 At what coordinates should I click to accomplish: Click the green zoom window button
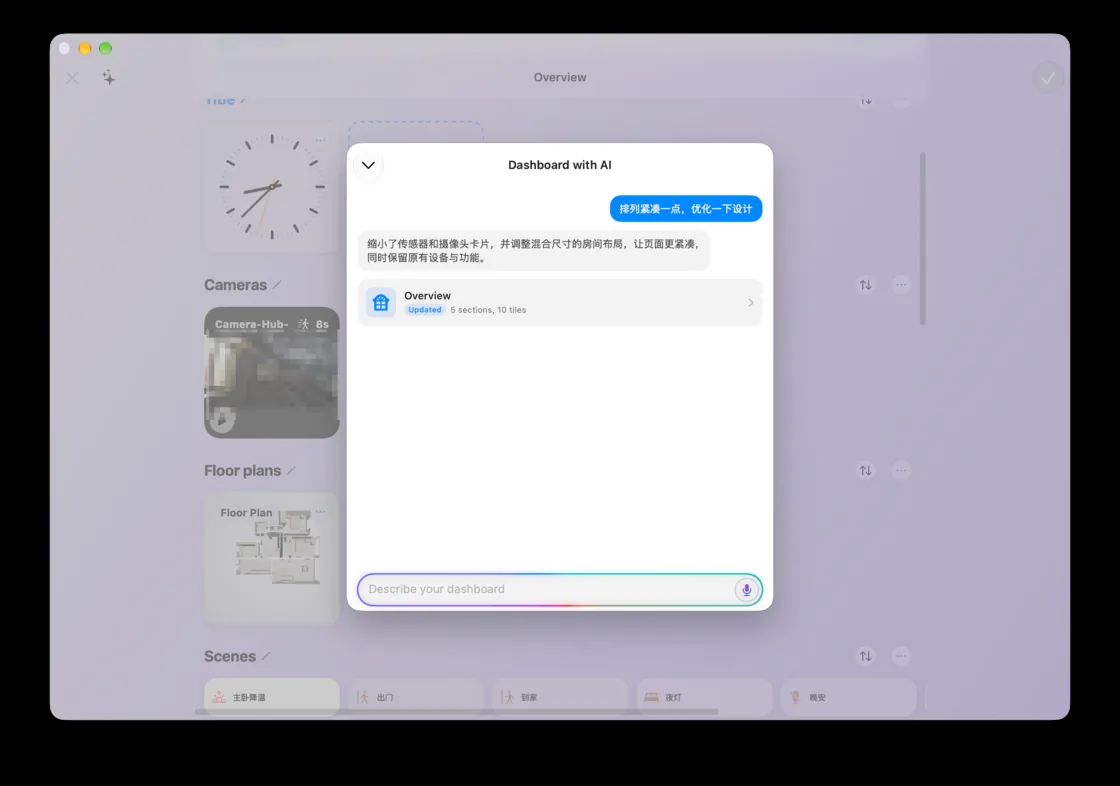pos(106,49)
